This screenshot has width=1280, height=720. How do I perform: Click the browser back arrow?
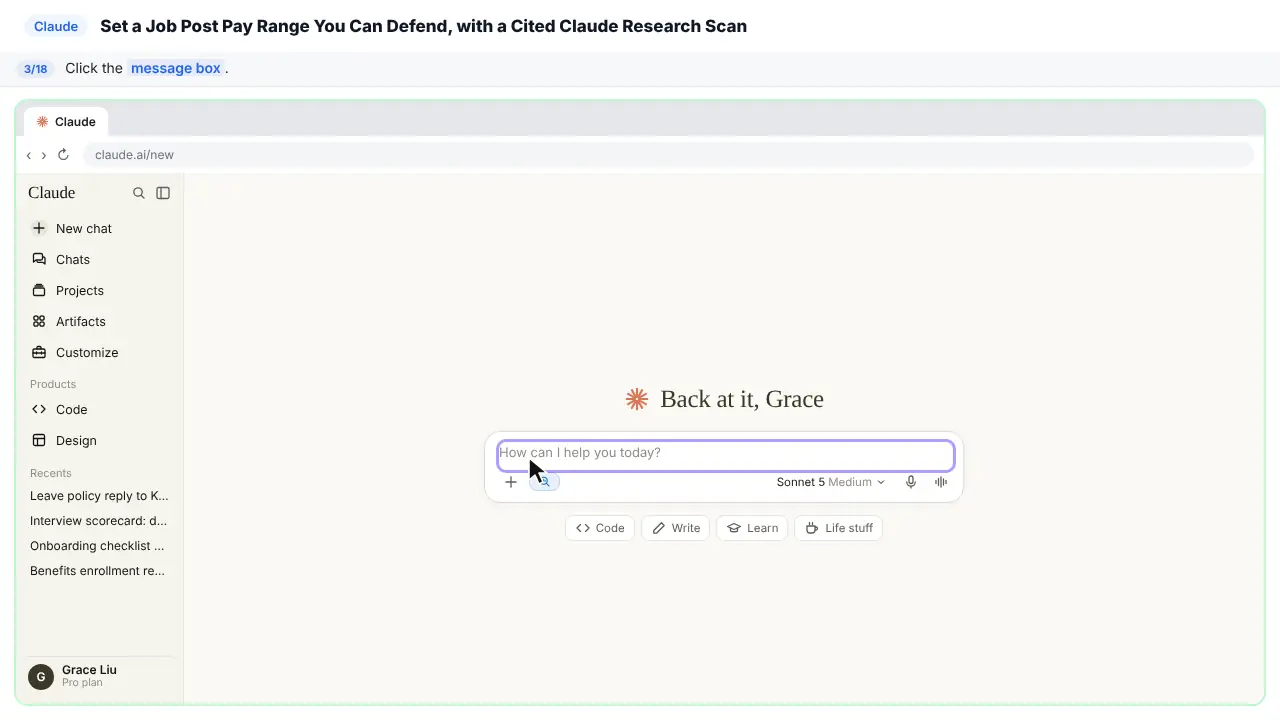(29, 155)
